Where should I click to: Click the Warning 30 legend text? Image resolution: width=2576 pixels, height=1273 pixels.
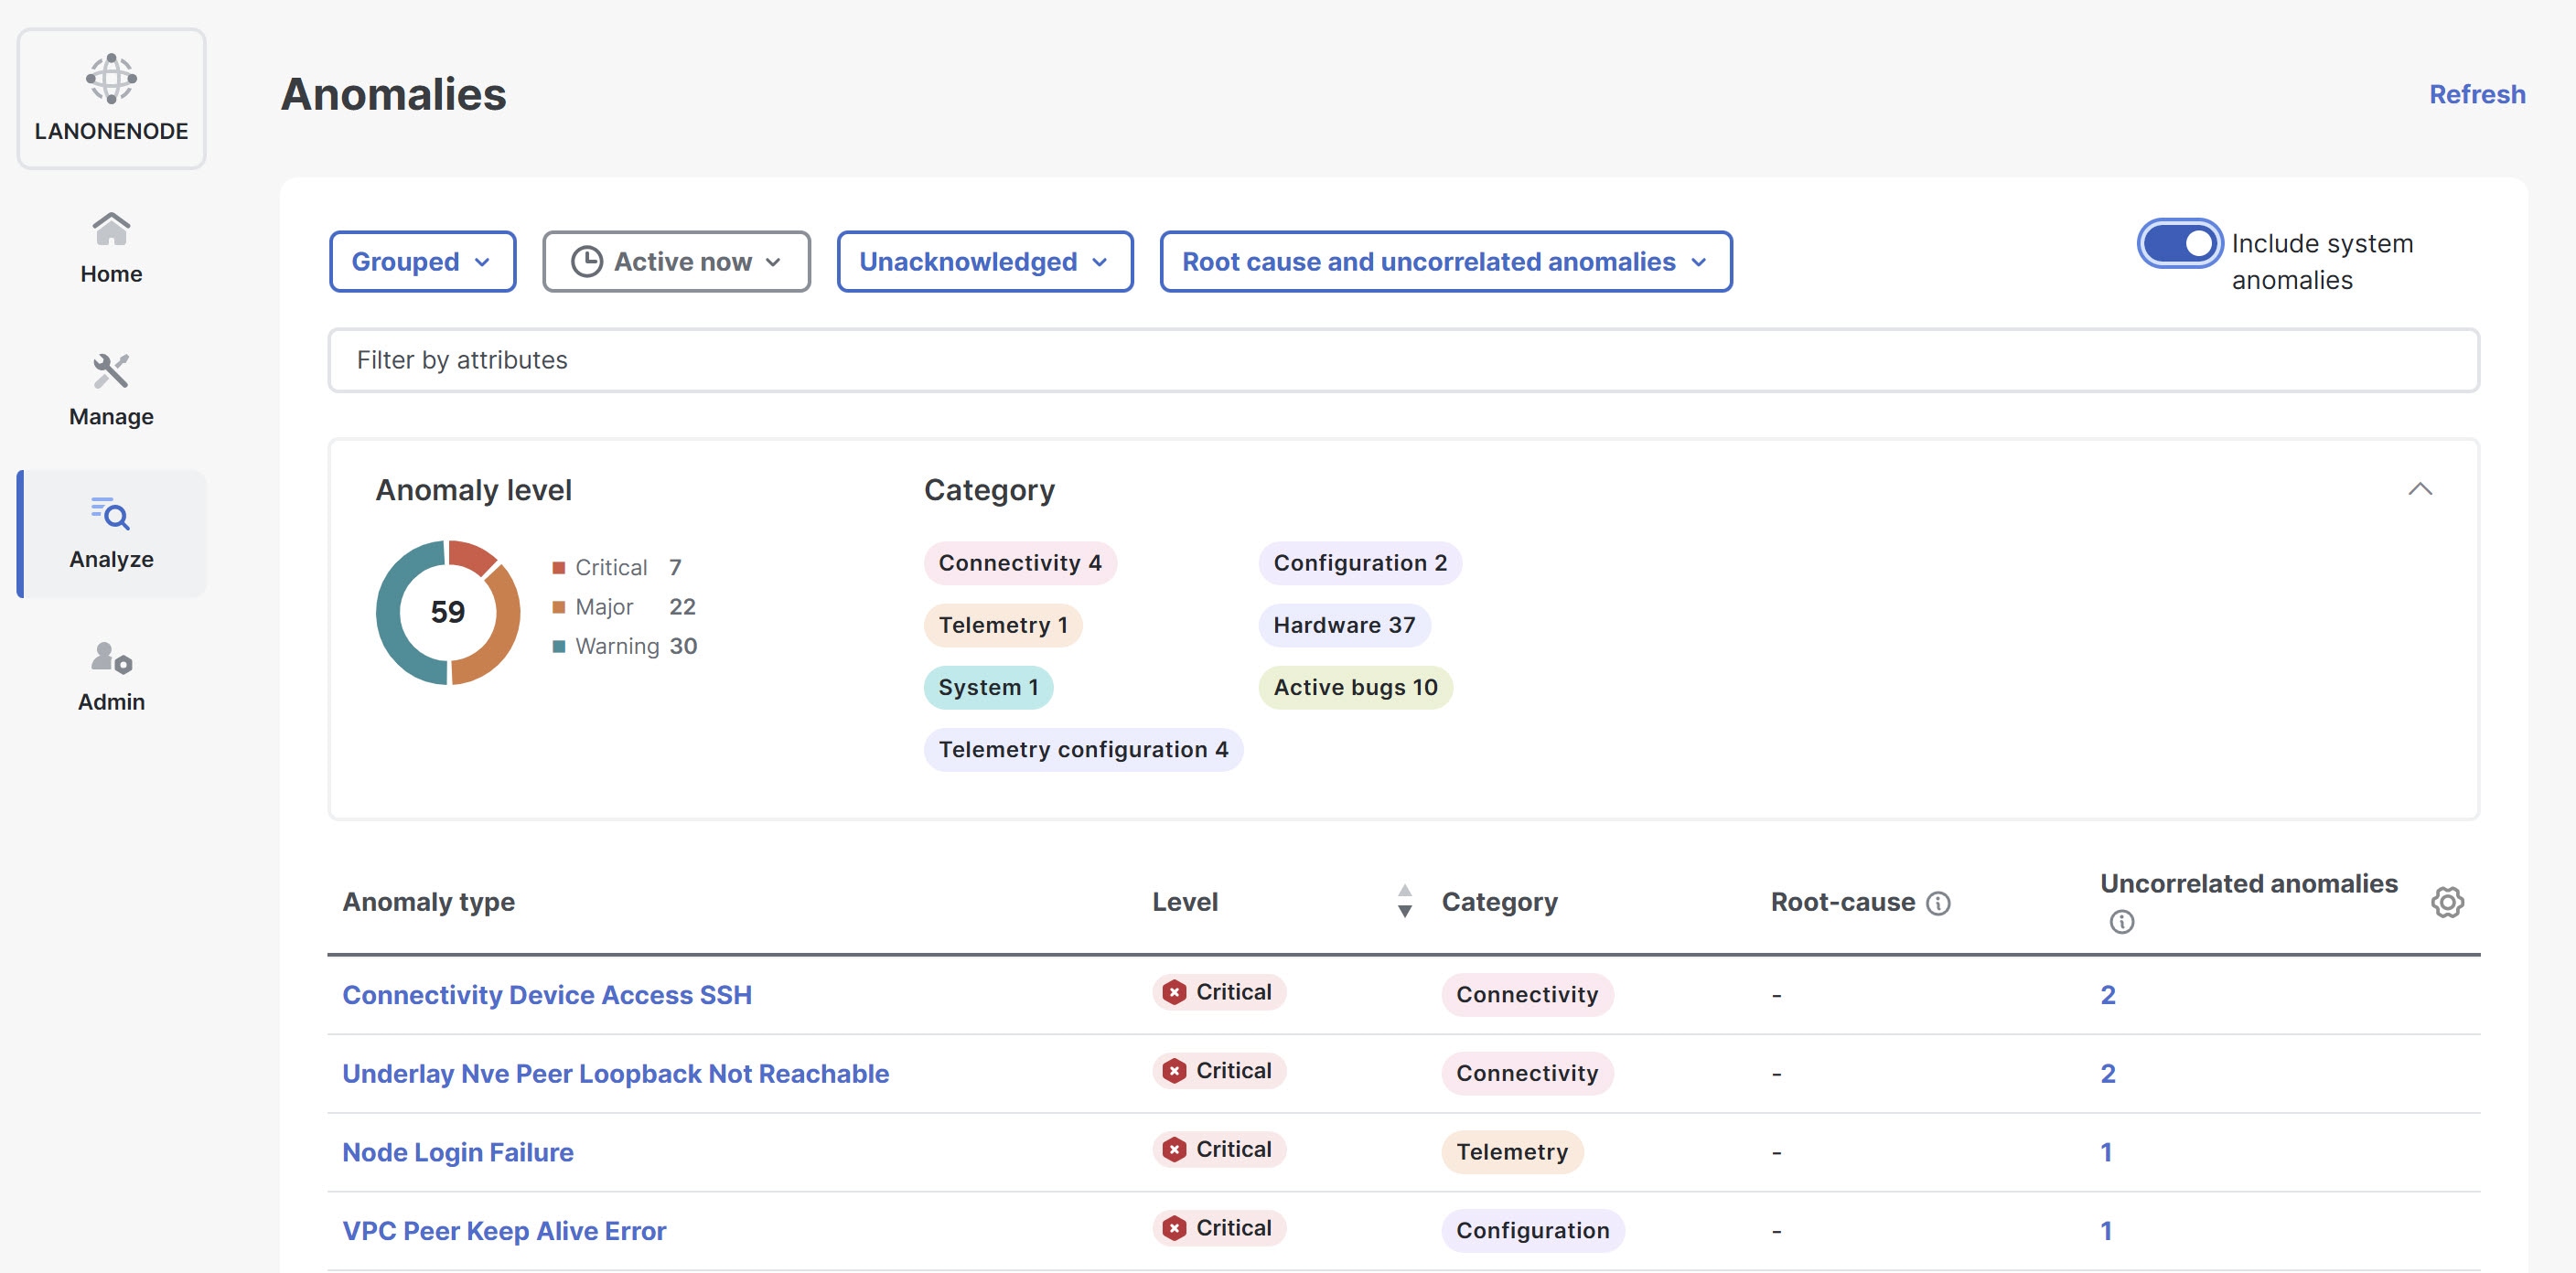[635, 646]
